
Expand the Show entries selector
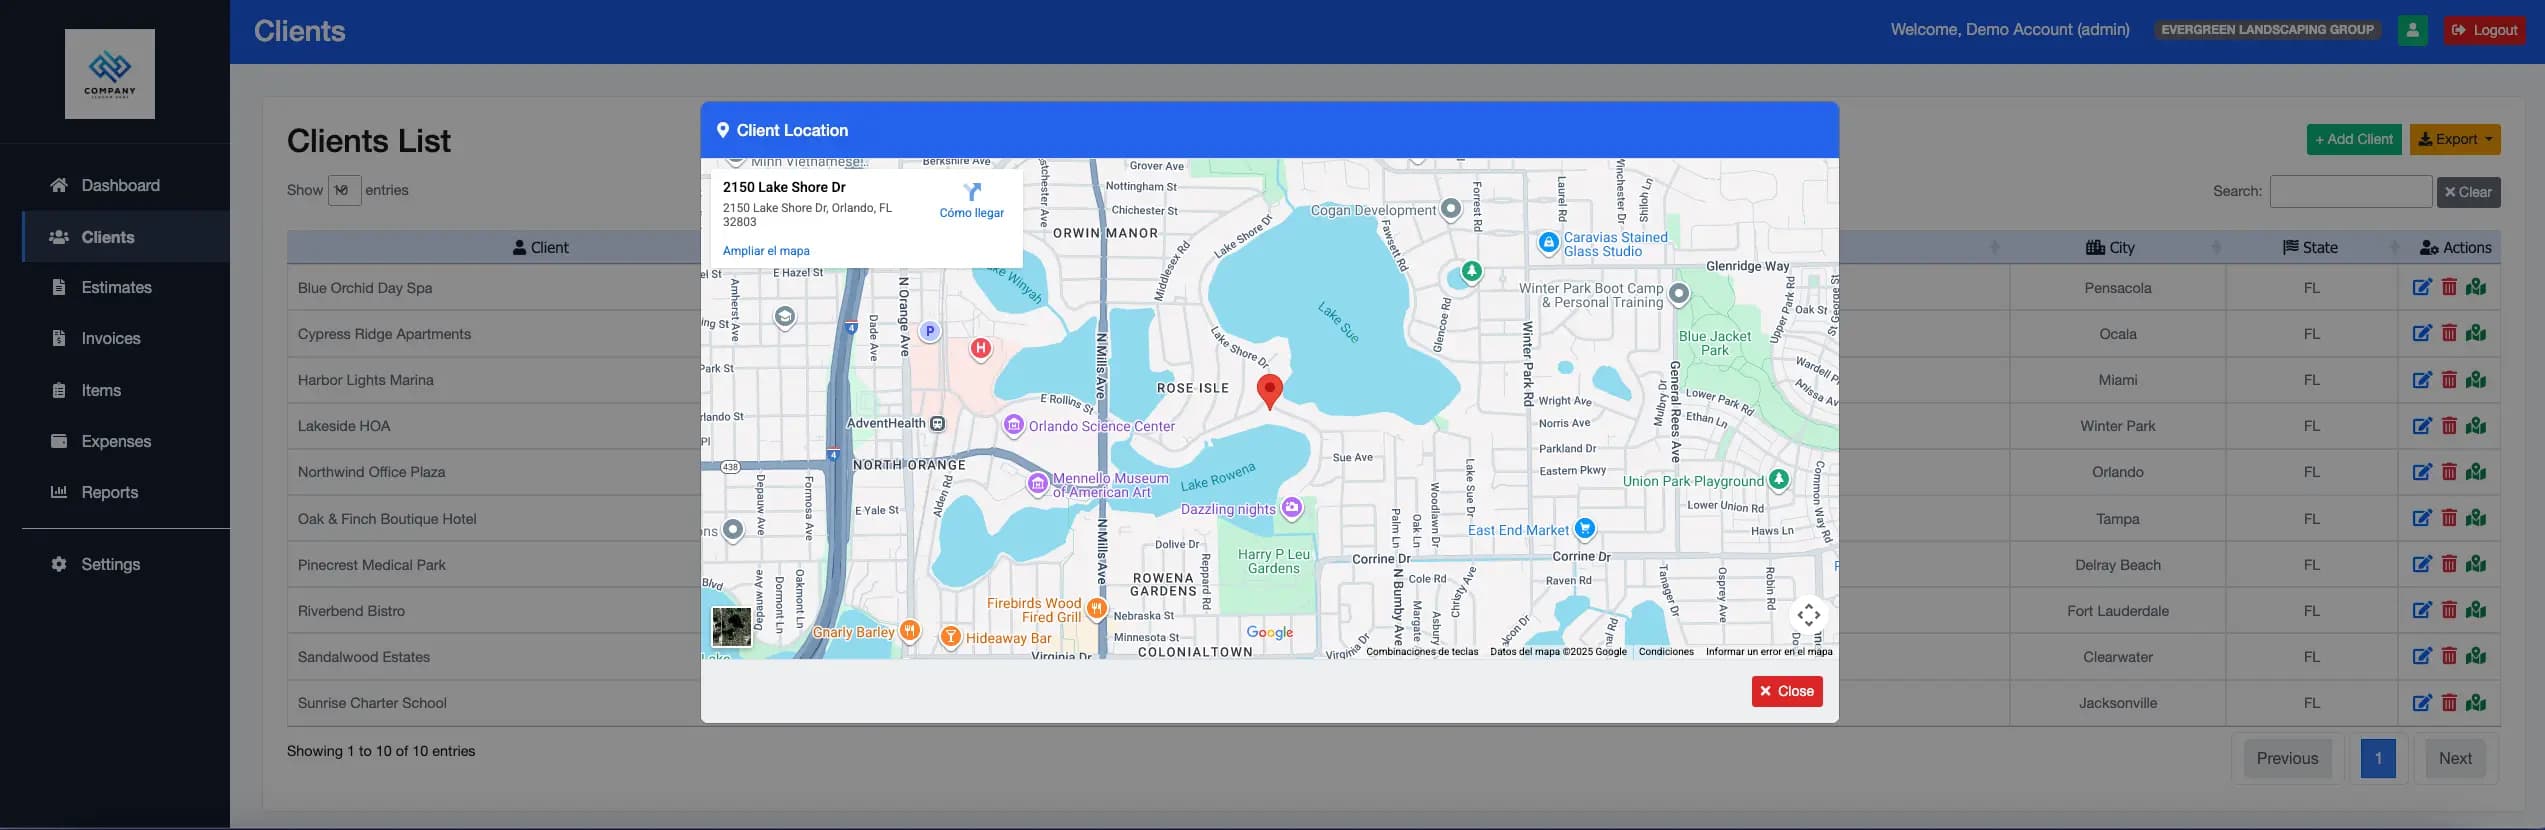344,190
